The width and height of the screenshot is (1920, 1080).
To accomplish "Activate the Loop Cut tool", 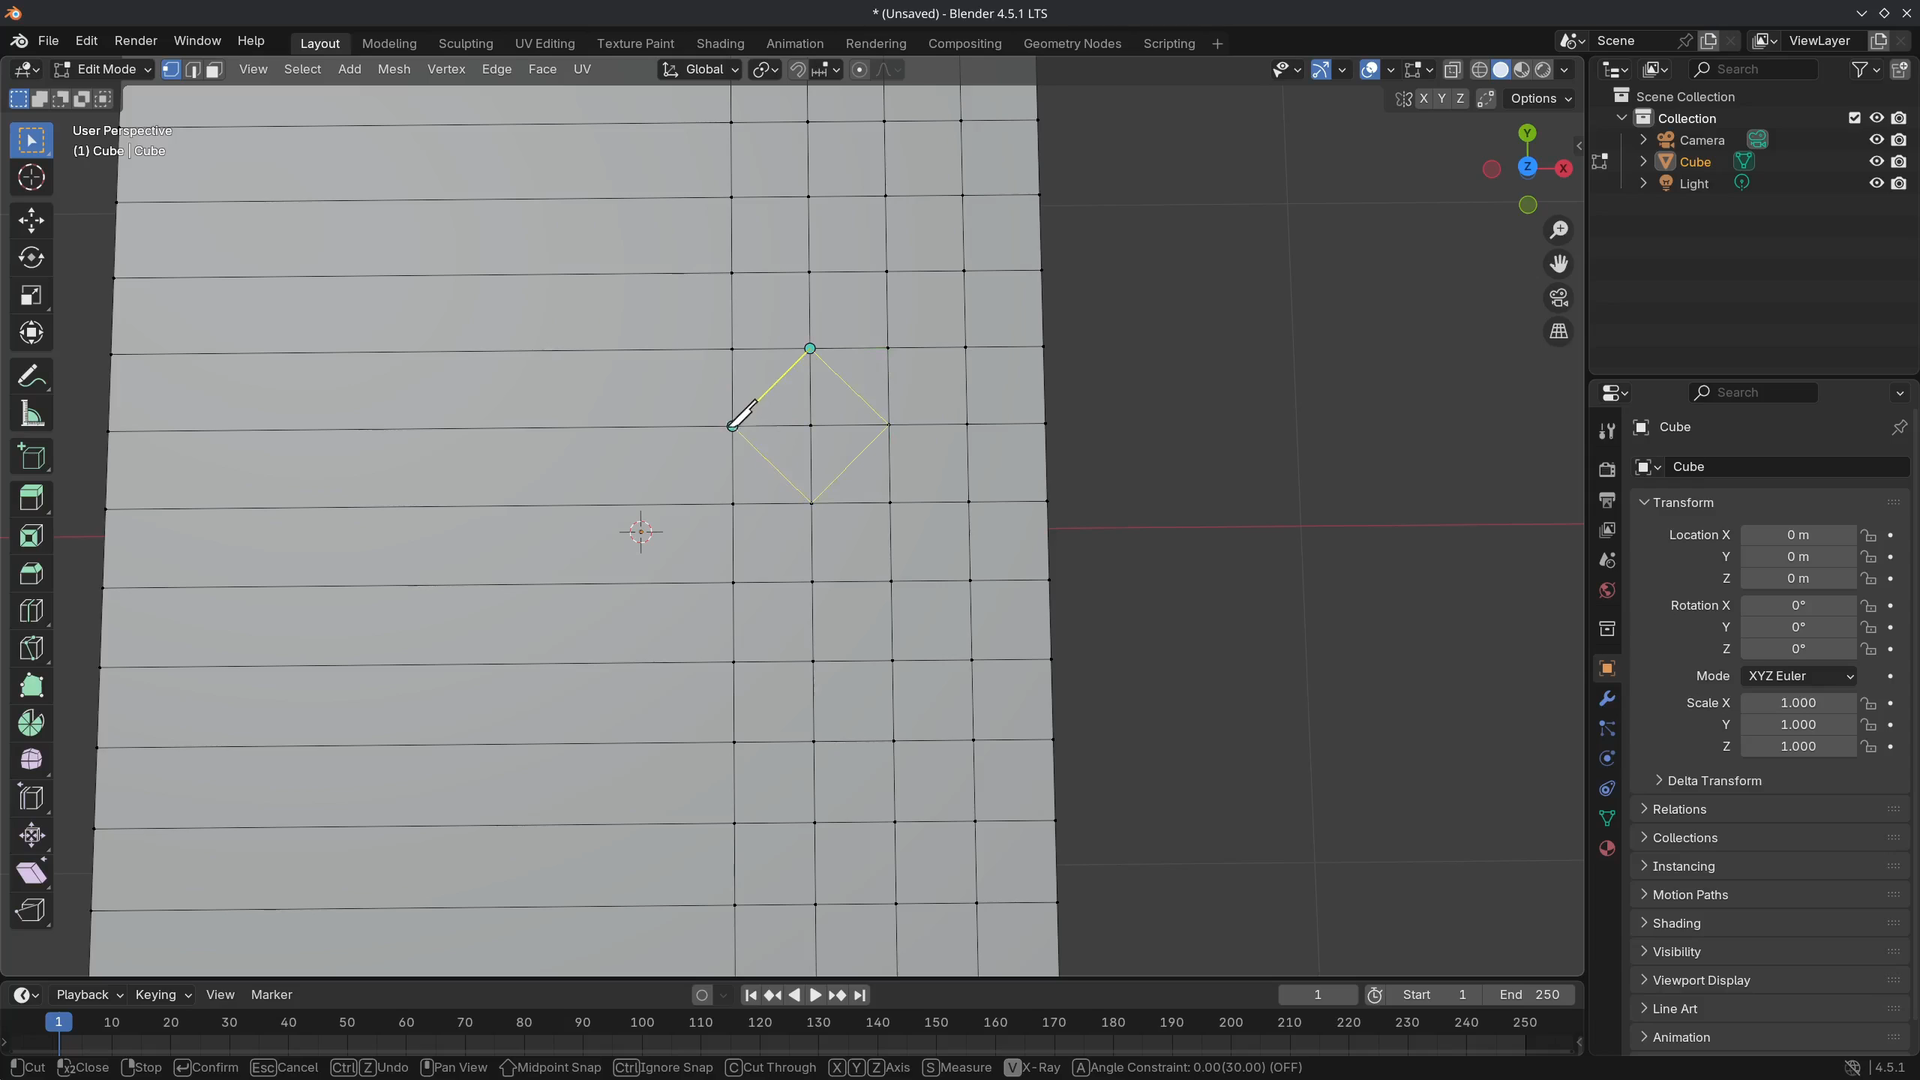I will (x=31, y=610).
